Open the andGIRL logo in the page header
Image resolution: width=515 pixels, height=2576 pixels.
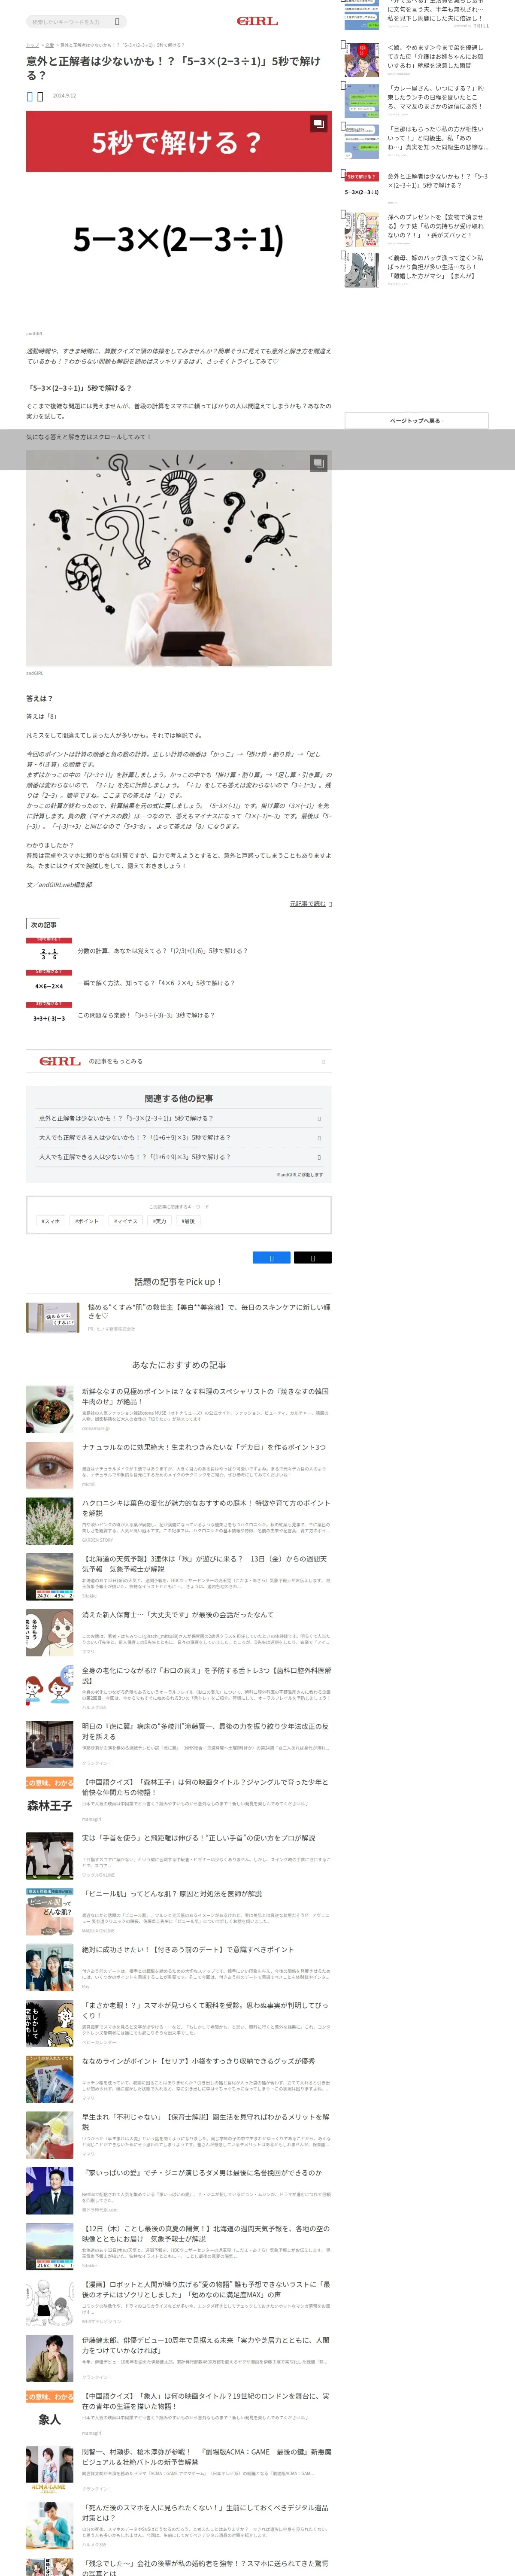click(257, 21)
